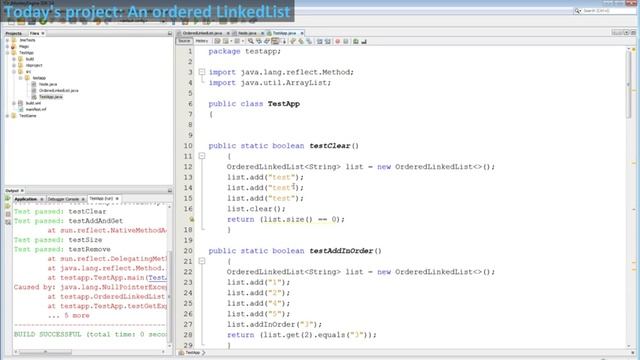Click the hint bulb on line 17
Viewport: 640px width, 360px height.
click(191, 220)
